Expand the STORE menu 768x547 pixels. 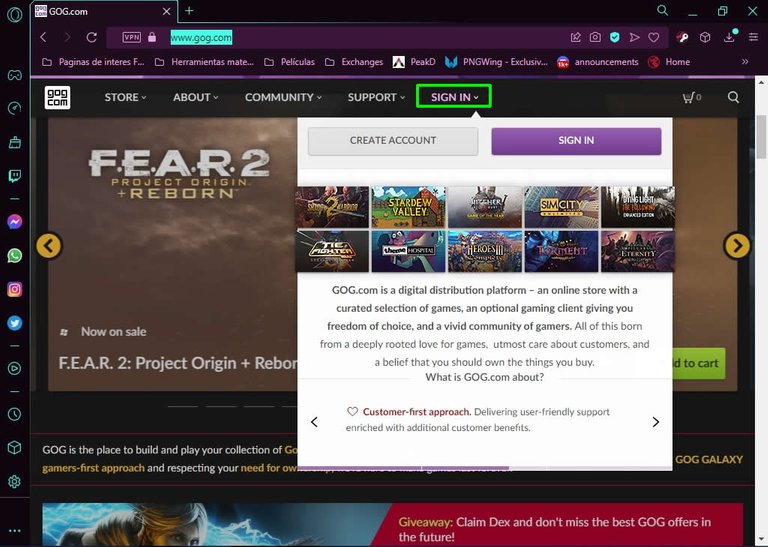pyautogui.click(x=125, y=97)
